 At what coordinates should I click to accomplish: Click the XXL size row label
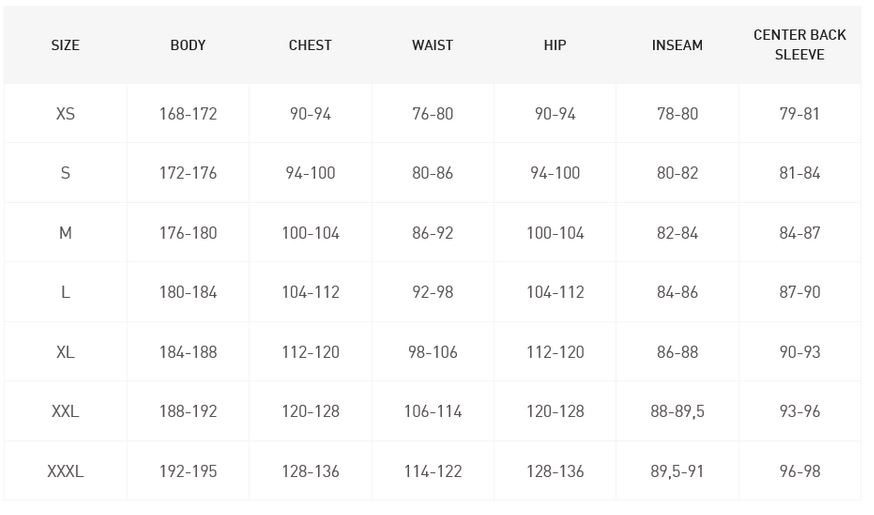pos(65,411)
